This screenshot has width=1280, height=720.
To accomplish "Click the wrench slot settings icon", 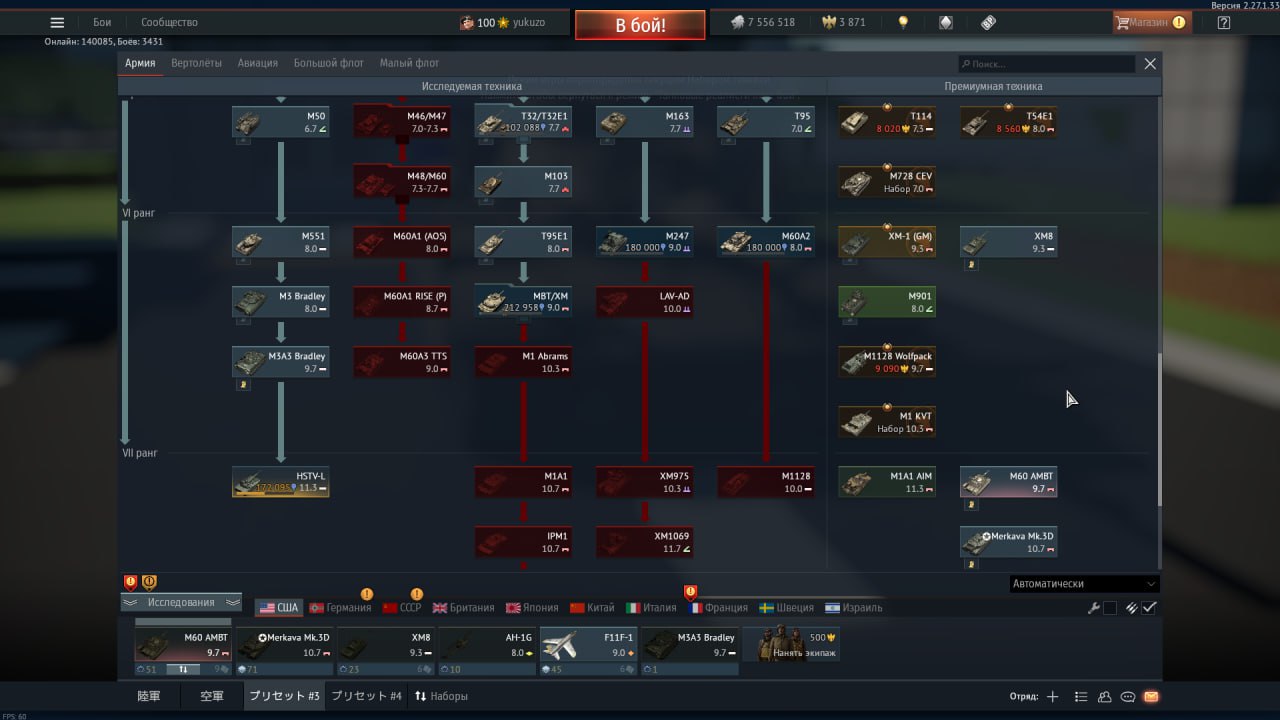I will pyautogui.click(x=1094, y=608).
